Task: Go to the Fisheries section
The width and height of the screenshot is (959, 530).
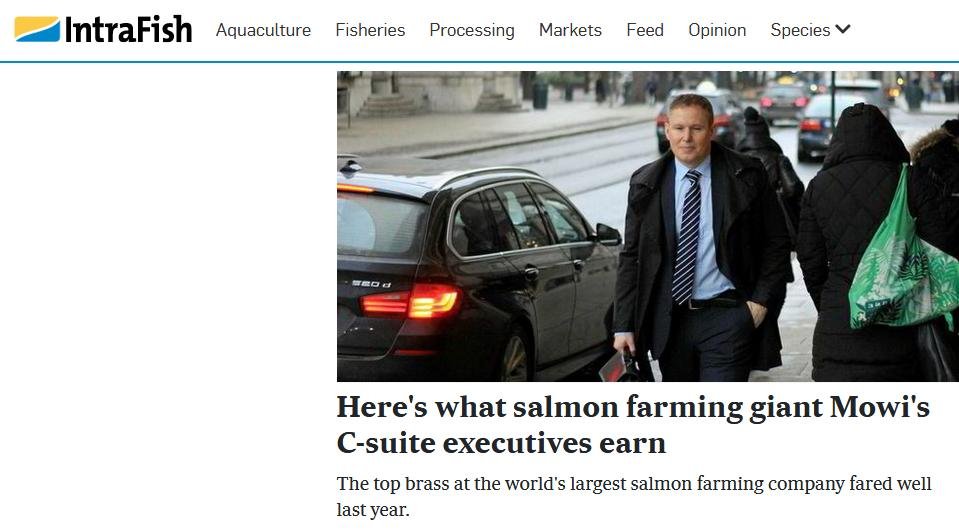Action: (x=370, y=30)
